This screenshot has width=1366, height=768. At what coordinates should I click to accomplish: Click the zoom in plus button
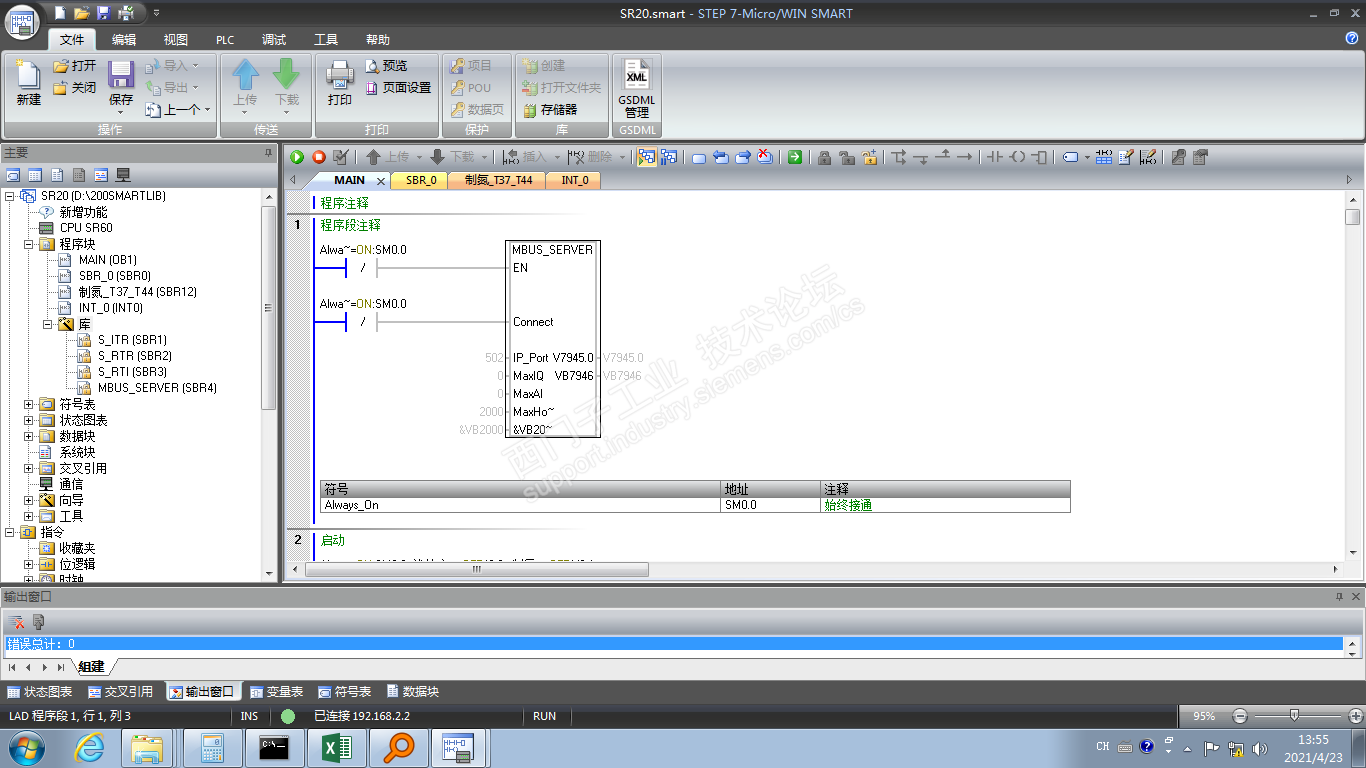click(x=1356, y=716)
